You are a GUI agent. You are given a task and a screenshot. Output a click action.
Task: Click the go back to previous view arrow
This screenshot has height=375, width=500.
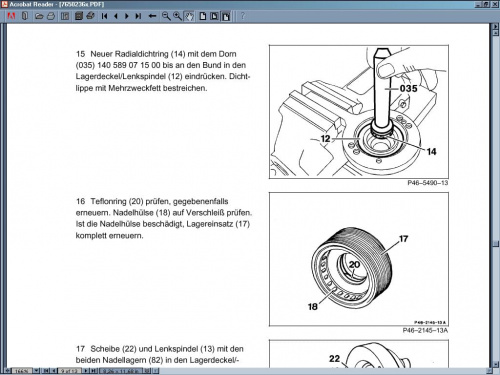point(152,16)
